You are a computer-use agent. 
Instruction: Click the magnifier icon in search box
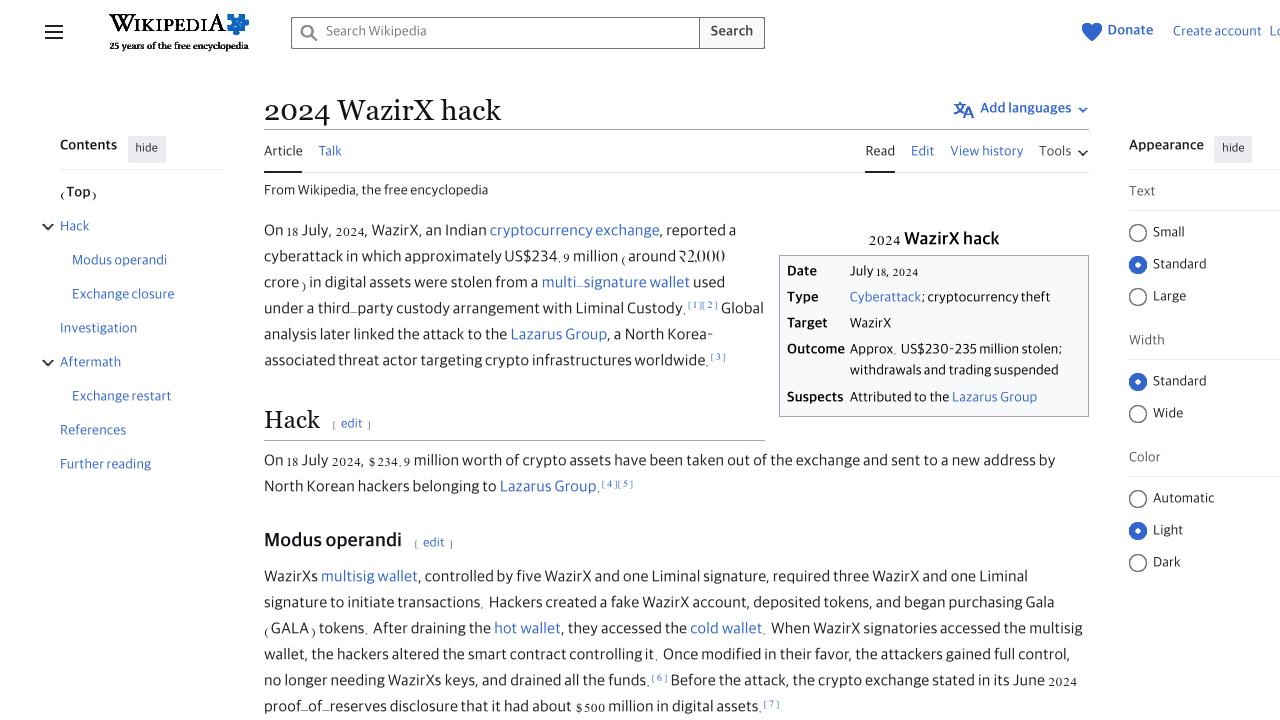[309, 33]
